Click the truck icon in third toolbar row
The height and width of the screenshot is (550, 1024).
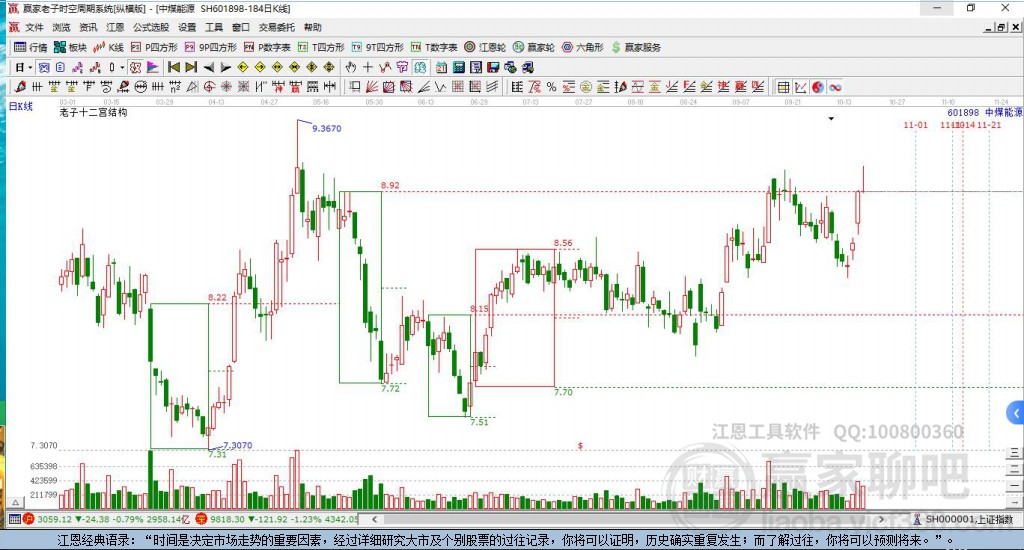[x=526, y=67]
